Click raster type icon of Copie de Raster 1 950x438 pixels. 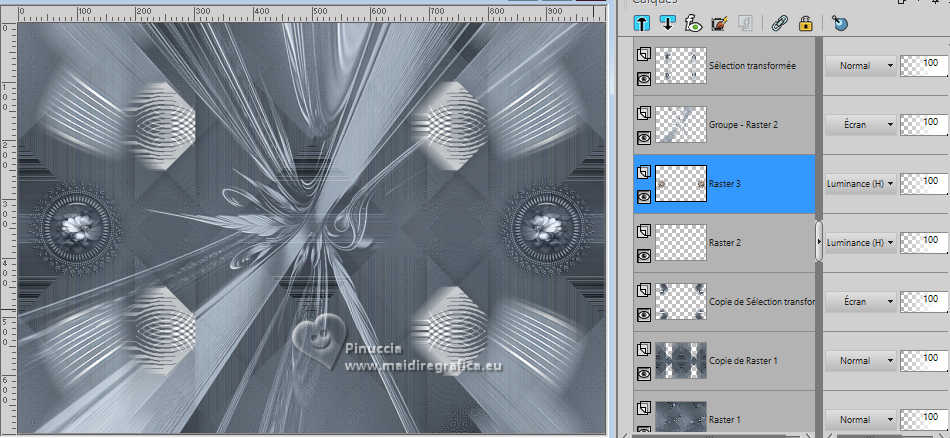[x=644, y=349]
